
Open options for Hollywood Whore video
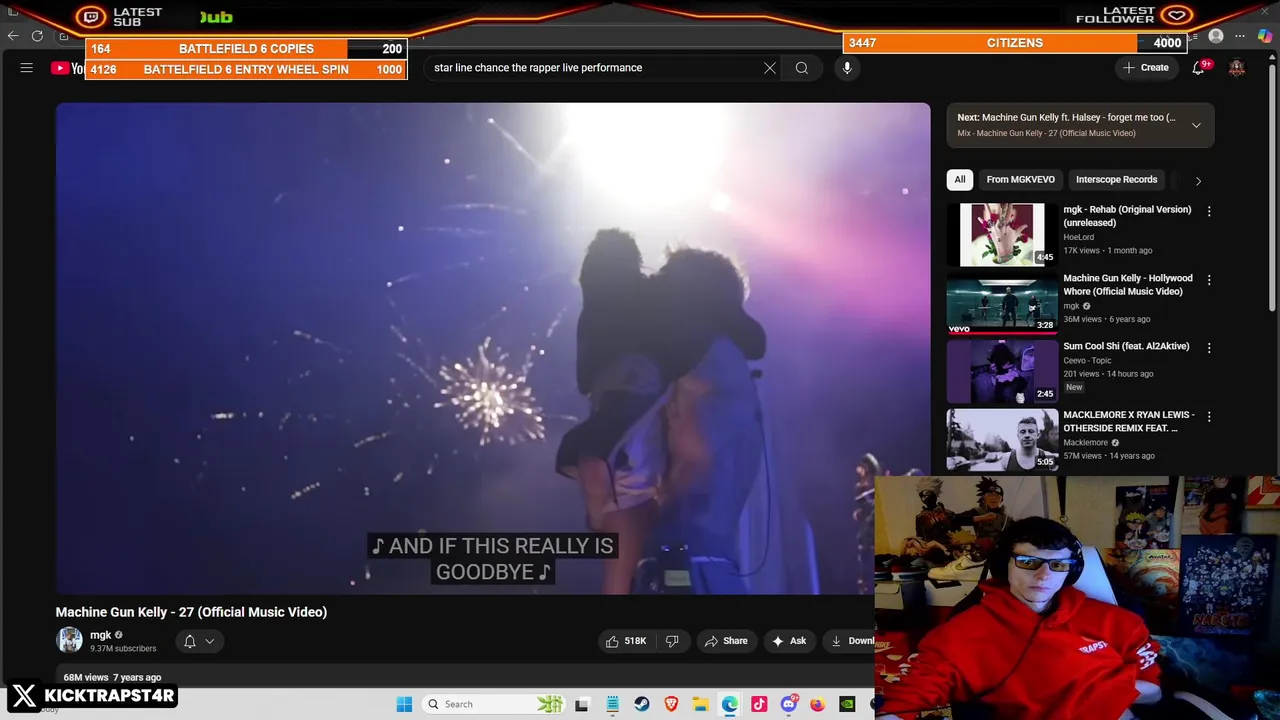pos(1209,280)
